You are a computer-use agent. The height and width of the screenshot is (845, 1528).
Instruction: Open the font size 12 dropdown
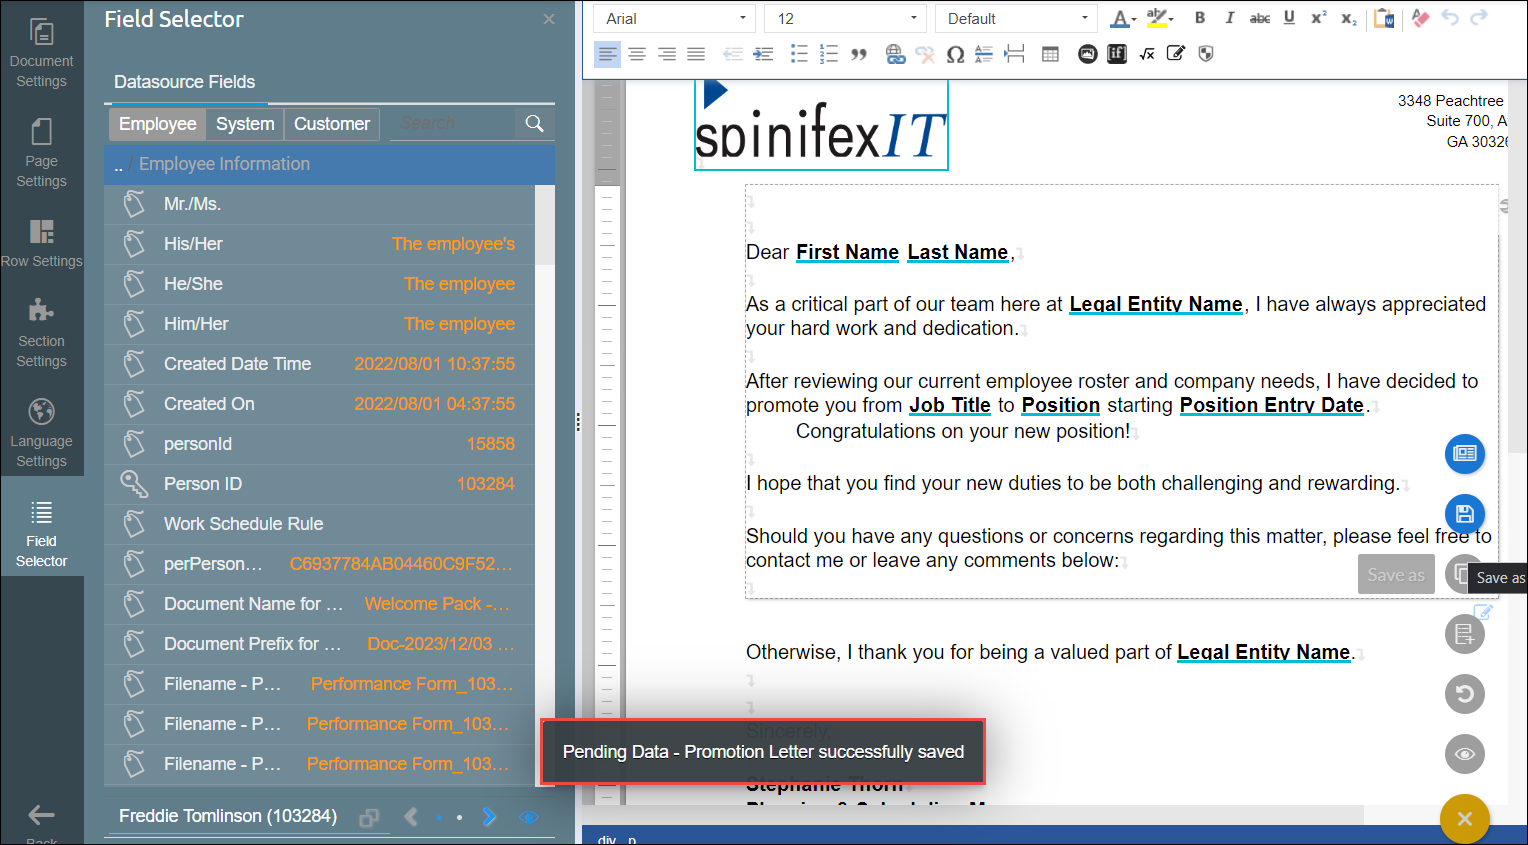point(846,18)
